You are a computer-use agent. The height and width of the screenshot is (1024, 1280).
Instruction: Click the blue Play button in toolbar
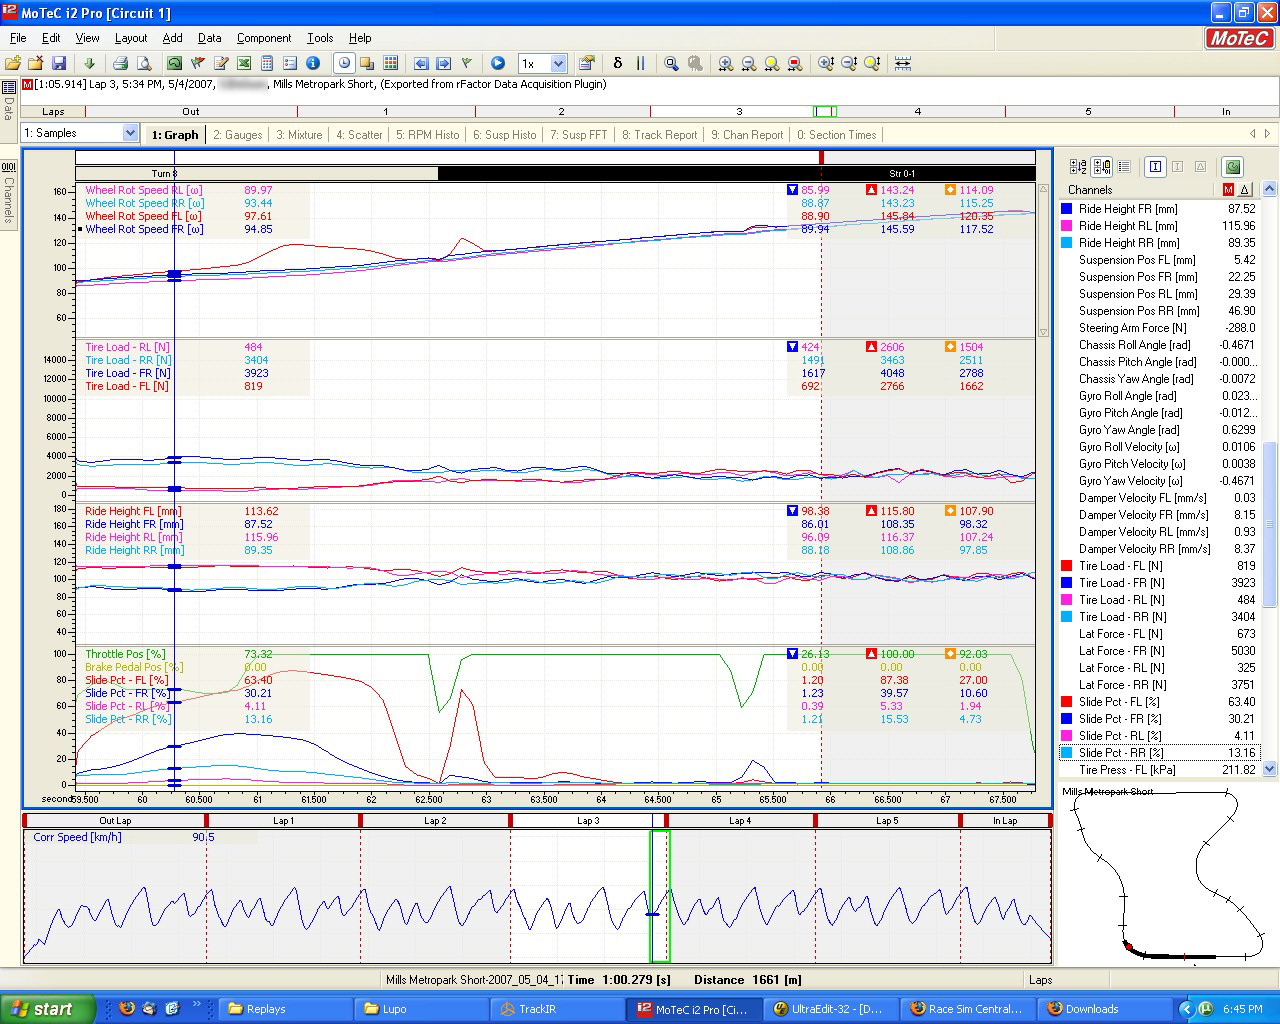point(497,63)
